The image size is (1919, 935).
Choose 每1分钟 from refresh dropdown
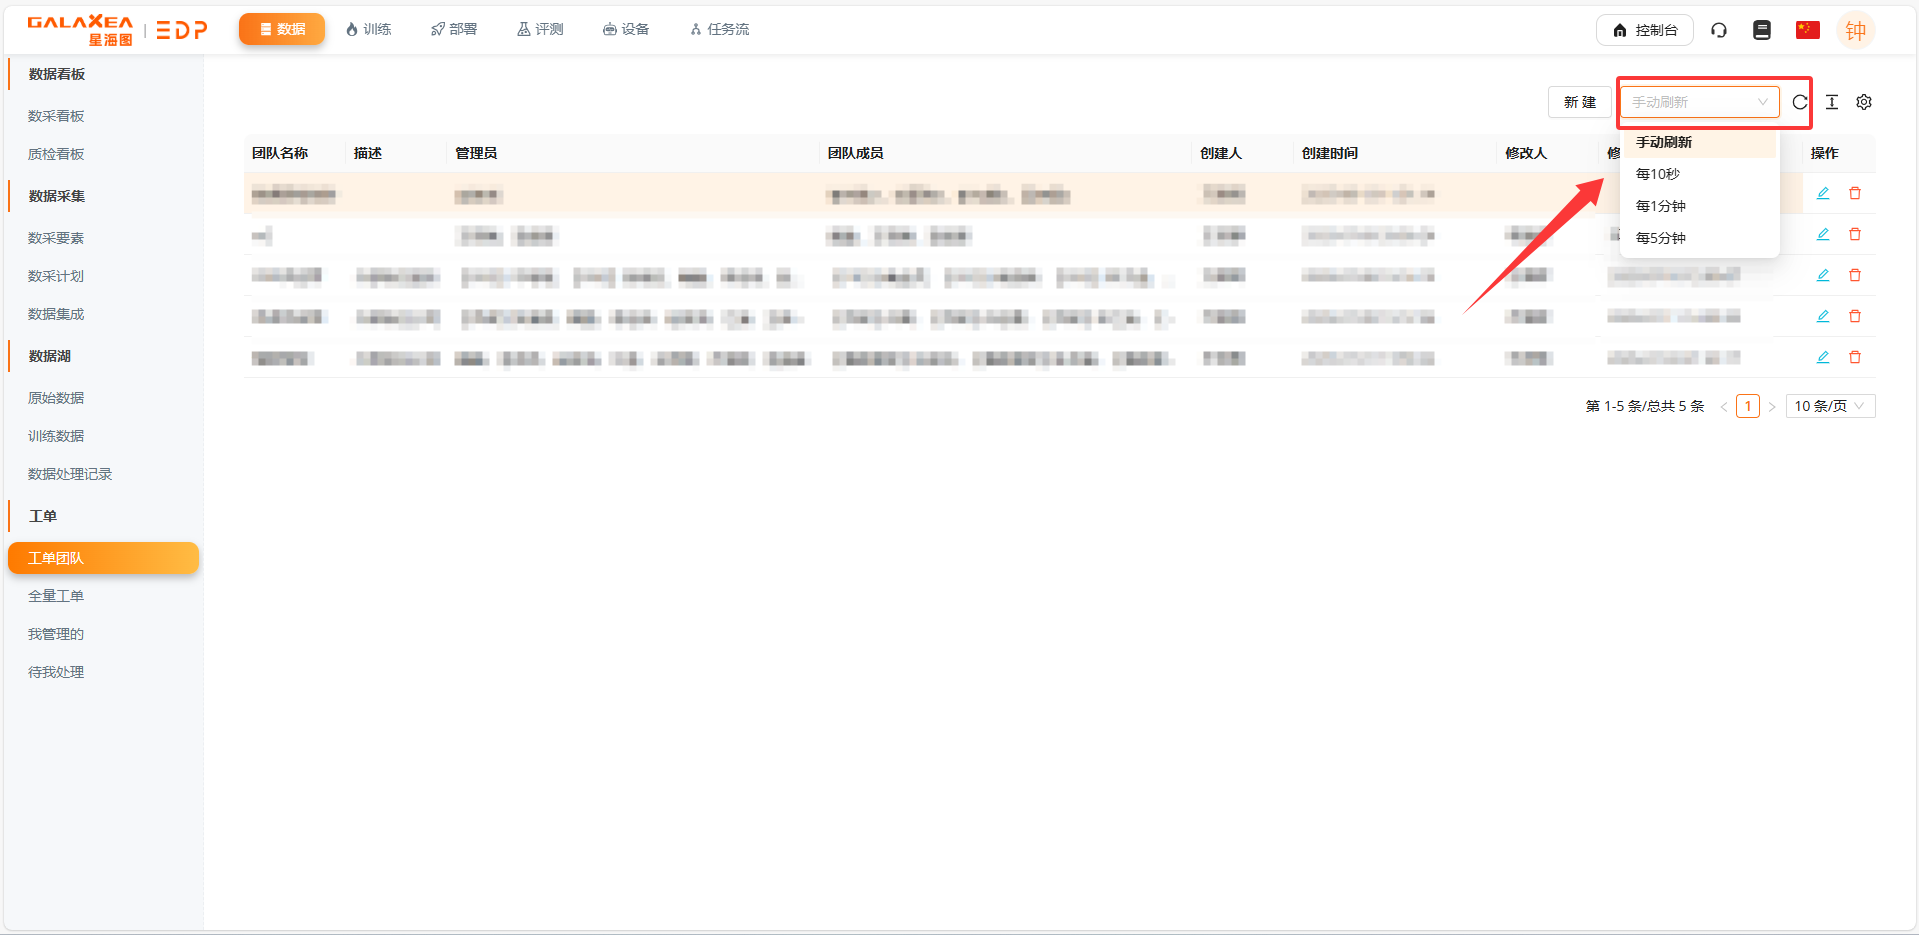pyautogui.click(x=1660, y=206)
